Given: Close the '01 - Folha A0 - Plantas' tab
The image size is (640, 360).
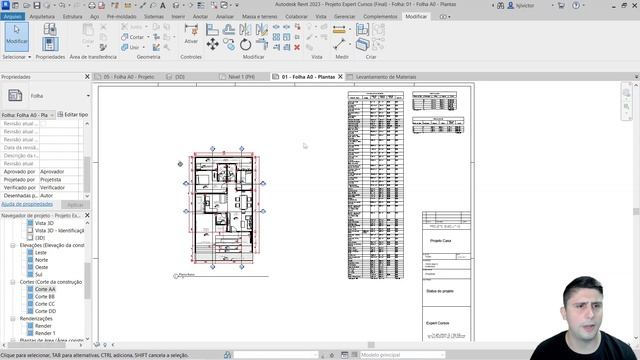Looking at the screenshot, I should 340,77.
